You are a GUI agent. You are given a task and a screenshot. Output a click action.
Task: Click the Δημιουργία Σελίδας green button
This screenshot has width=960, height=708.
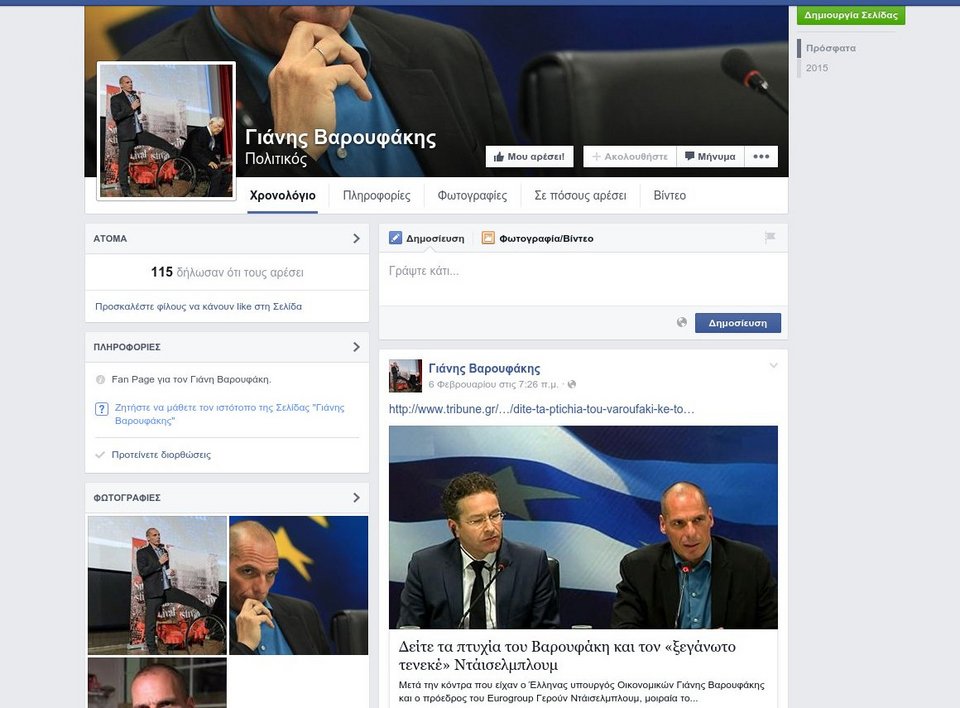(x=851, y=15)
